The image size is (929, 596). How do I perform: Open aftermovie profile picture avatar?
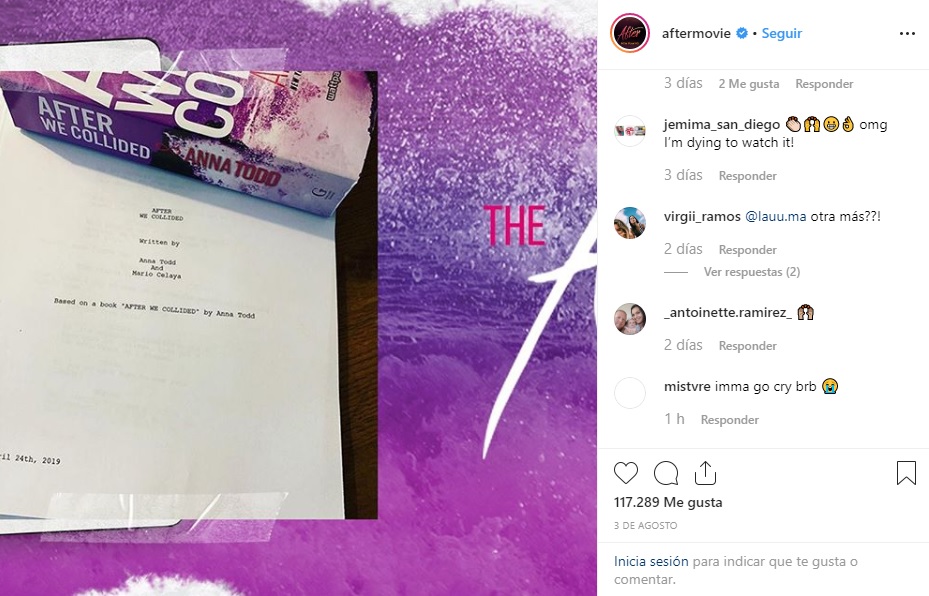pos(630,33)
